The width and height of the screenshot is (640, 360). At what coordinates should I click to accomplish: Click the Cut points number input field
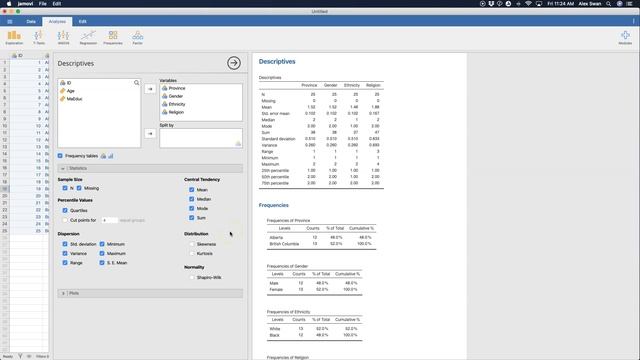click(109, 220)
